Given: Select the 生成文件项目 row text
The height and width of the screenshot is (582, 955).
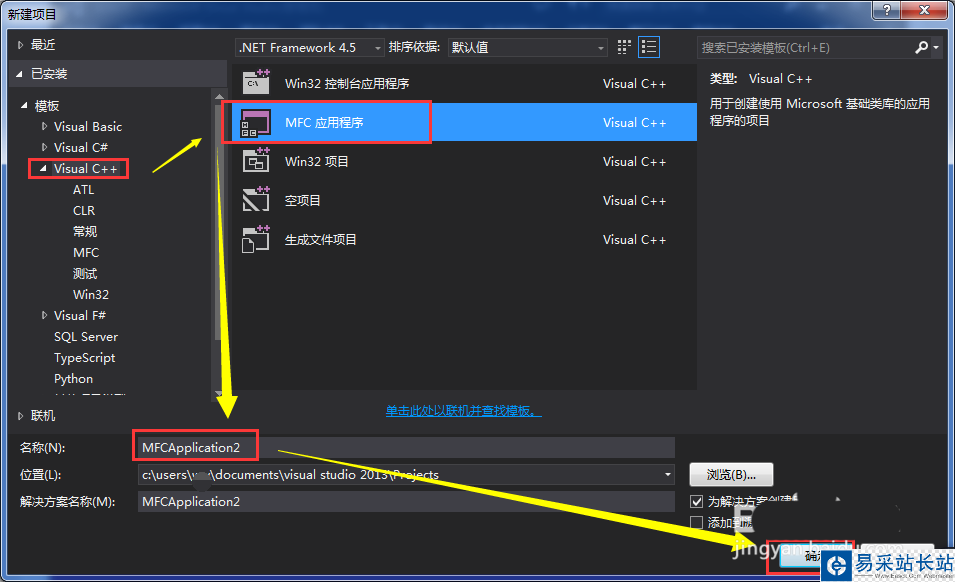Looking at the screenshot, I should (321, 239).
